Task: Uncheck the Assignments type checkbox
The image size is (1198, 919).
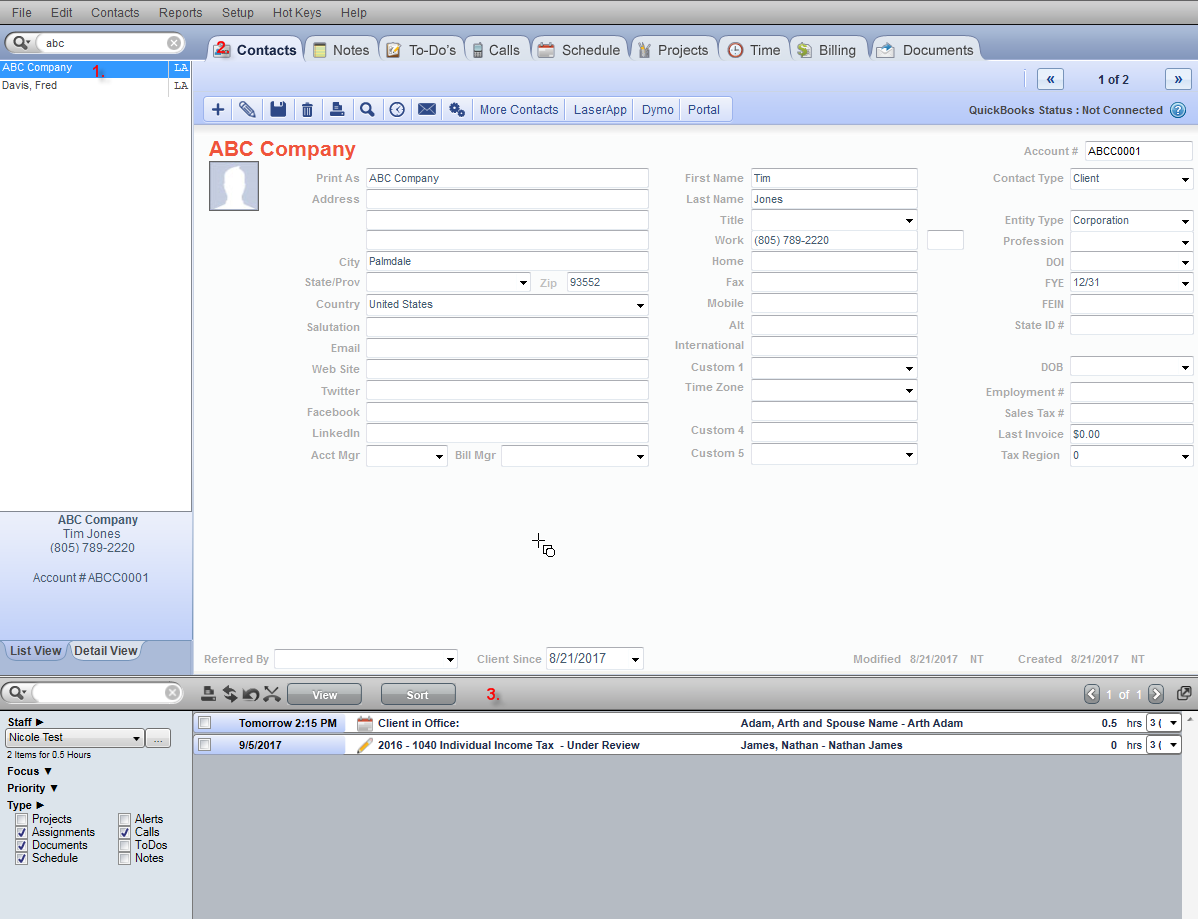Action: point(22,833)
